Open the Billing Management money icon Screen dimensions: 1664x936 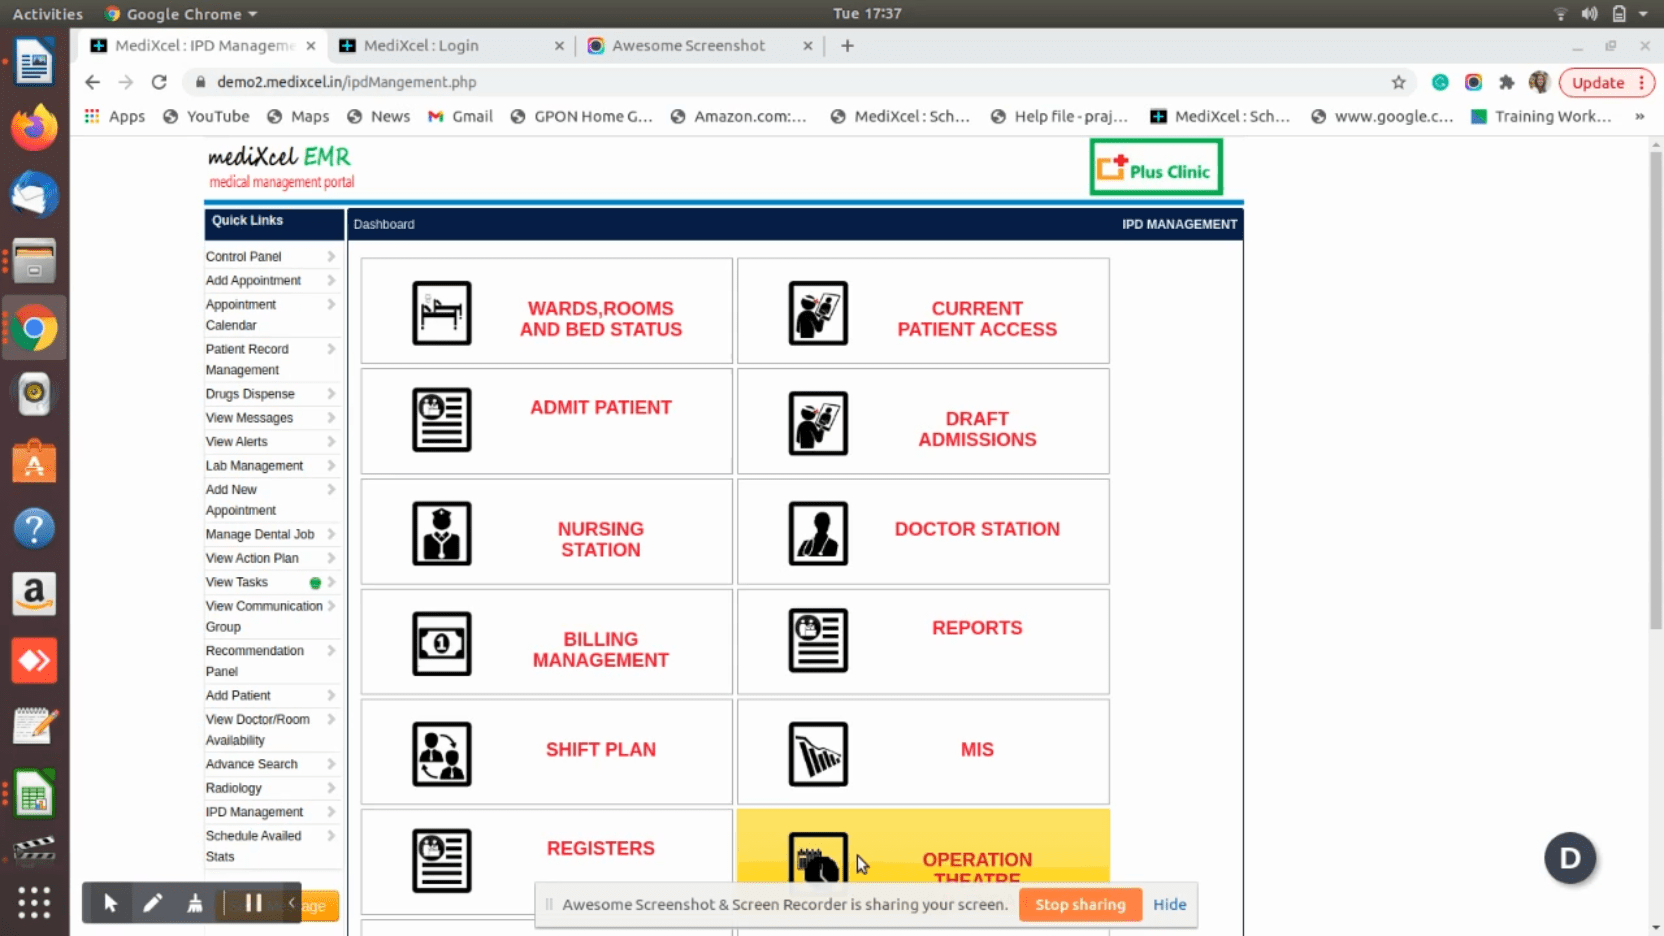pos(441,643)
